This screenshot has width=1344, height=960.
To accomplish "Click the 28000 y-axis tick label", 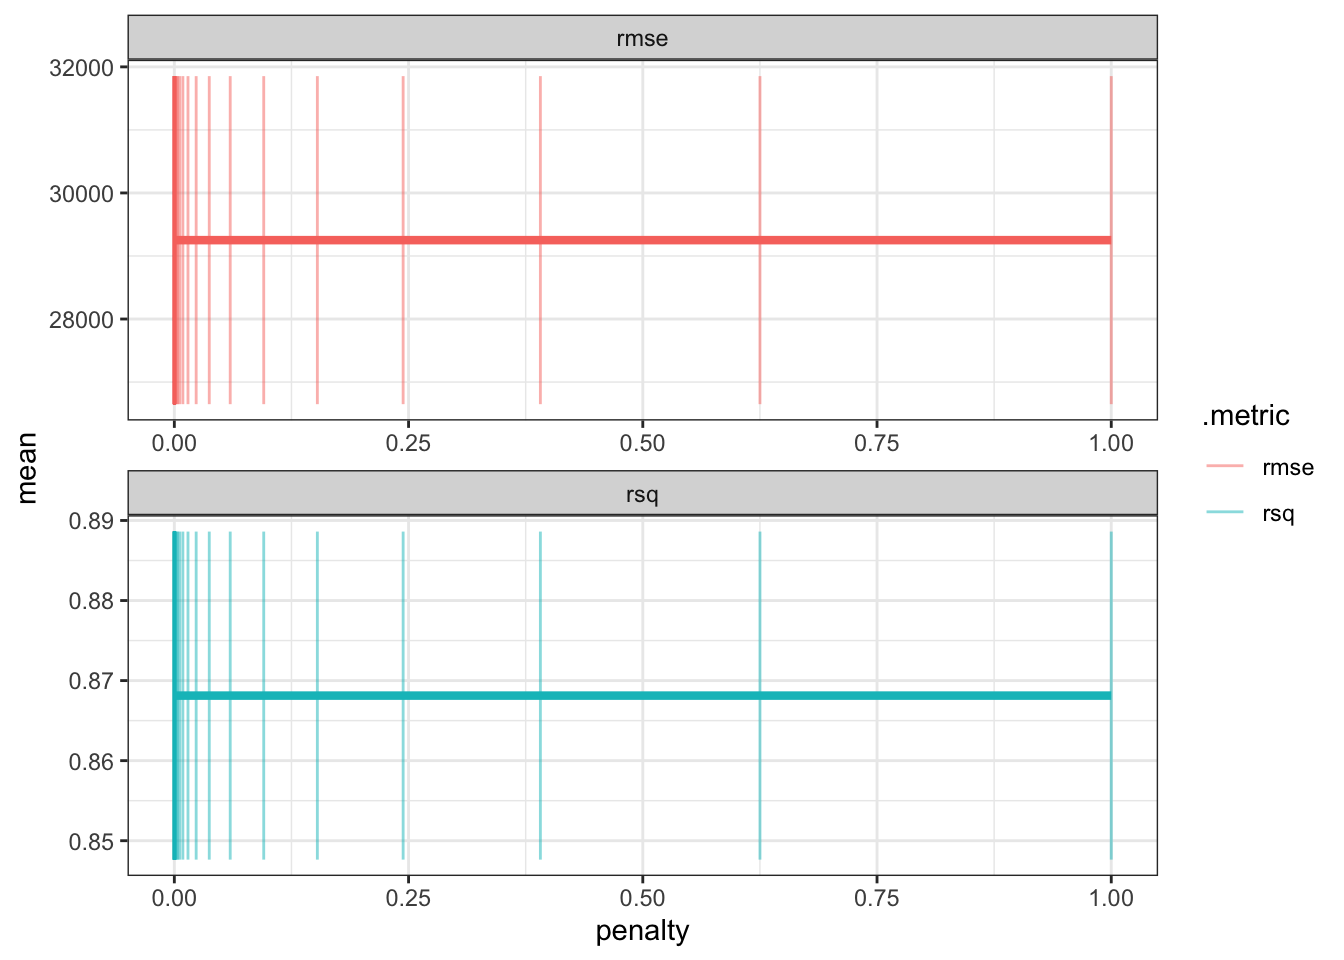I will pos(81,320).
